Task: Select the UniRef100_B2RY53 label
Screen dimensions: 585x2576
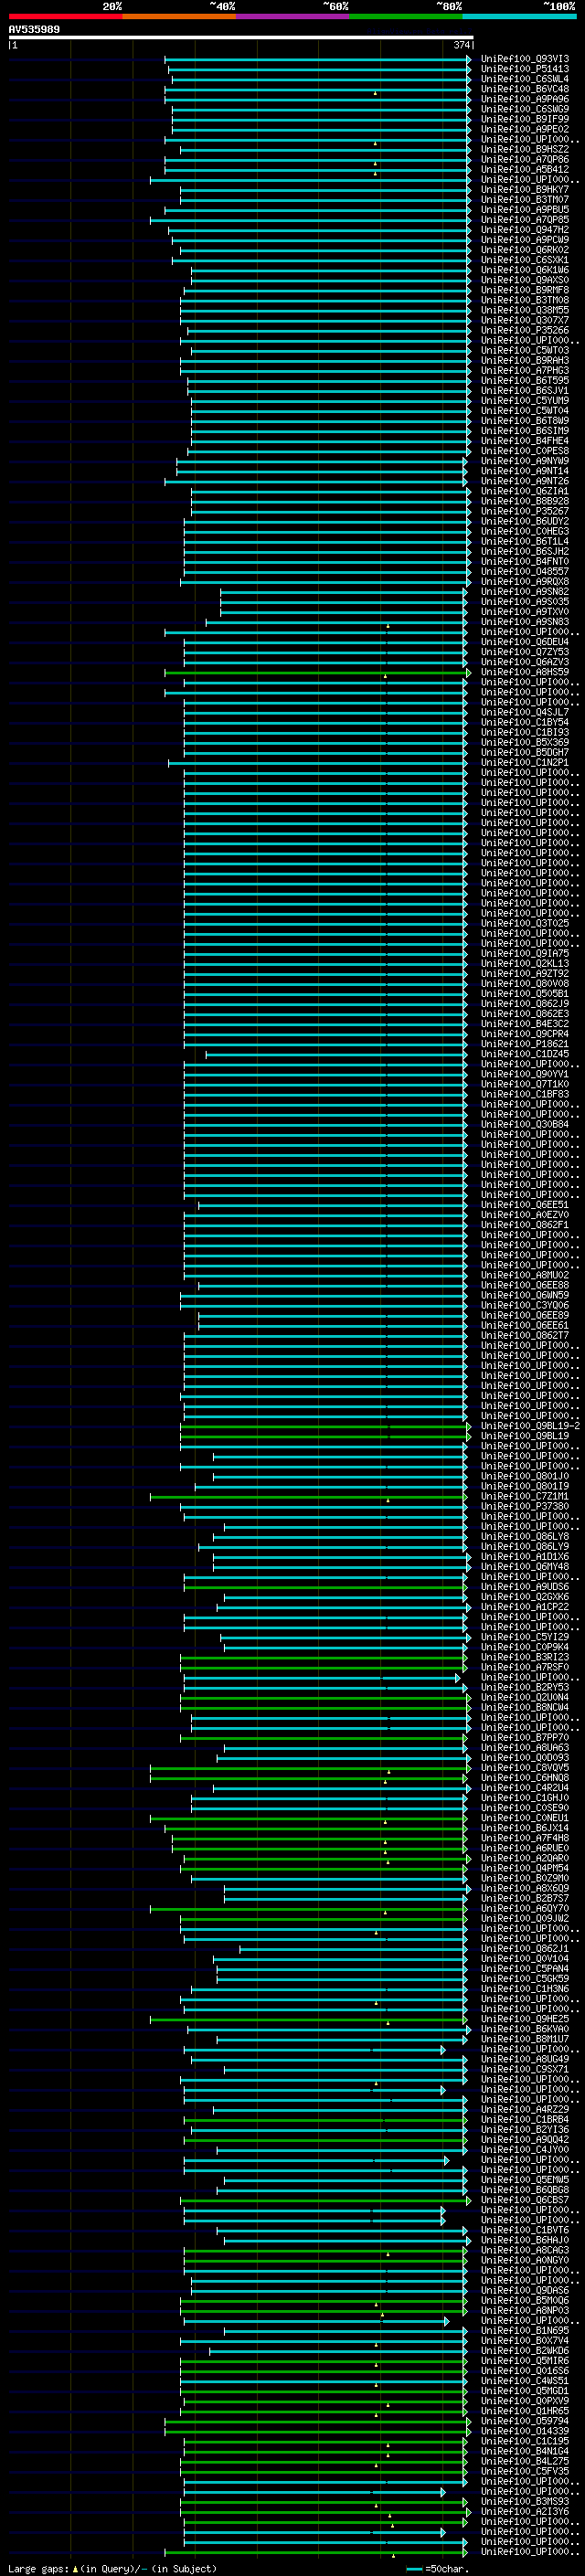Action: [525, 1687]
